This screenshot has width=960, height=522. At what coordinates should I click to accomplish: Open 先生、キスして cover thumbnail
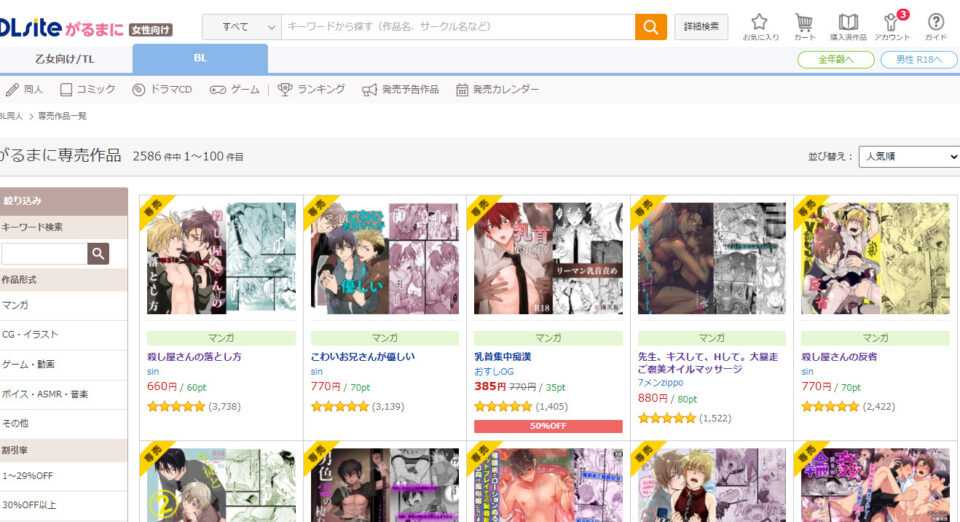pos(711,258)
